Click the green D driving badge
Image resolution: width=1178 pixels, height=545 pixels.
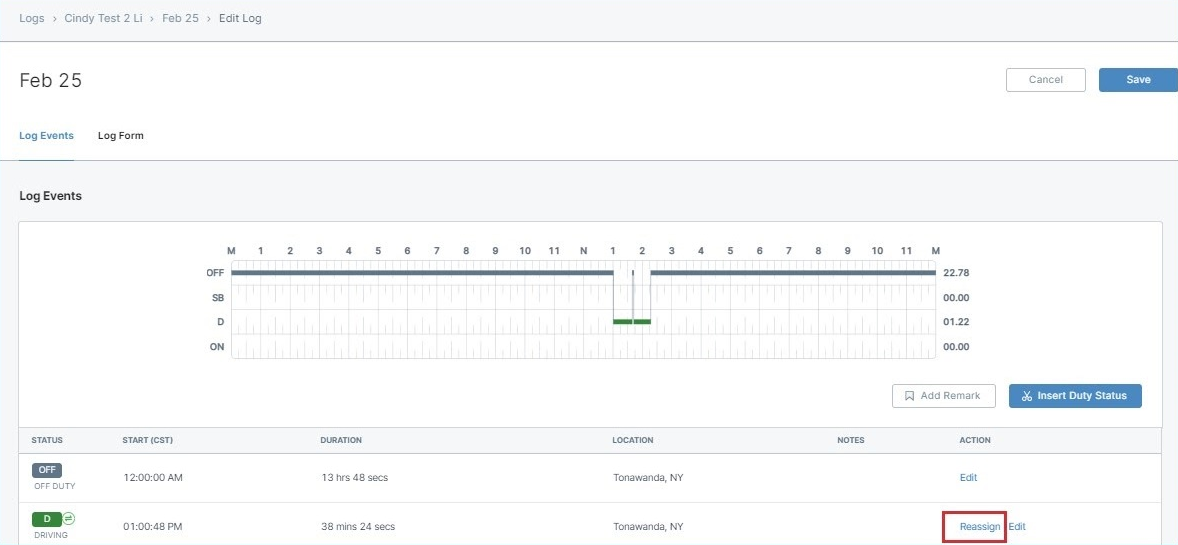click(x=47, y=519)
